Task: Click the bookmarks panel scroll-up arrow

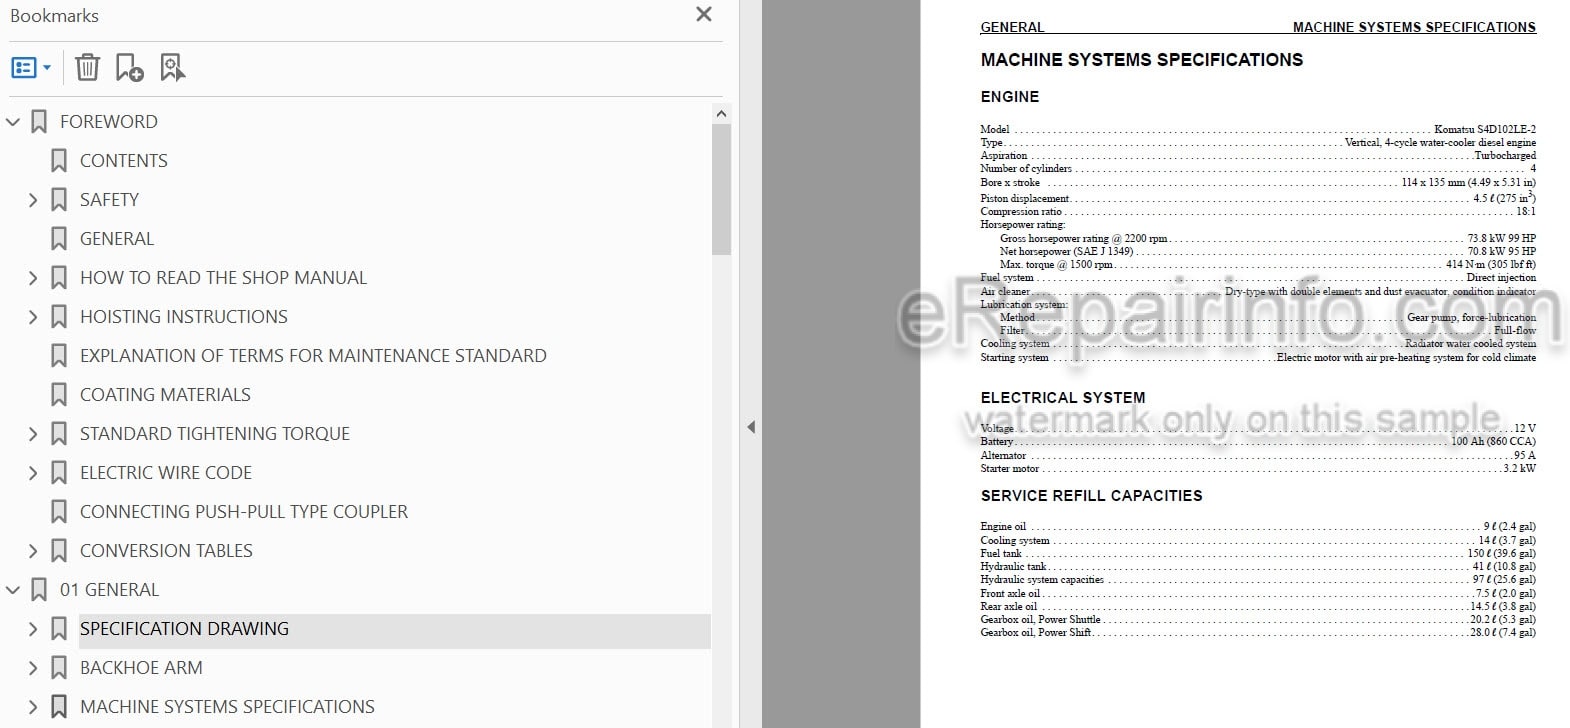Action: pyautogui.click(x=721, y=114)
